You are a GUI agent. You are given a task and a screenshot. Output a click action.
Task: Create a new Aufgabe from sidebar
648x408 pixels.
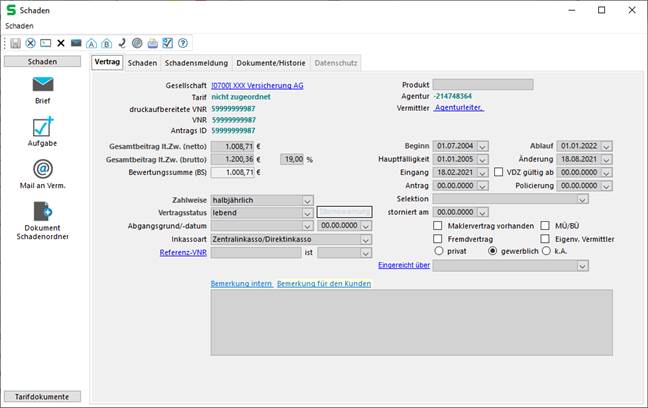coord(42,127)
